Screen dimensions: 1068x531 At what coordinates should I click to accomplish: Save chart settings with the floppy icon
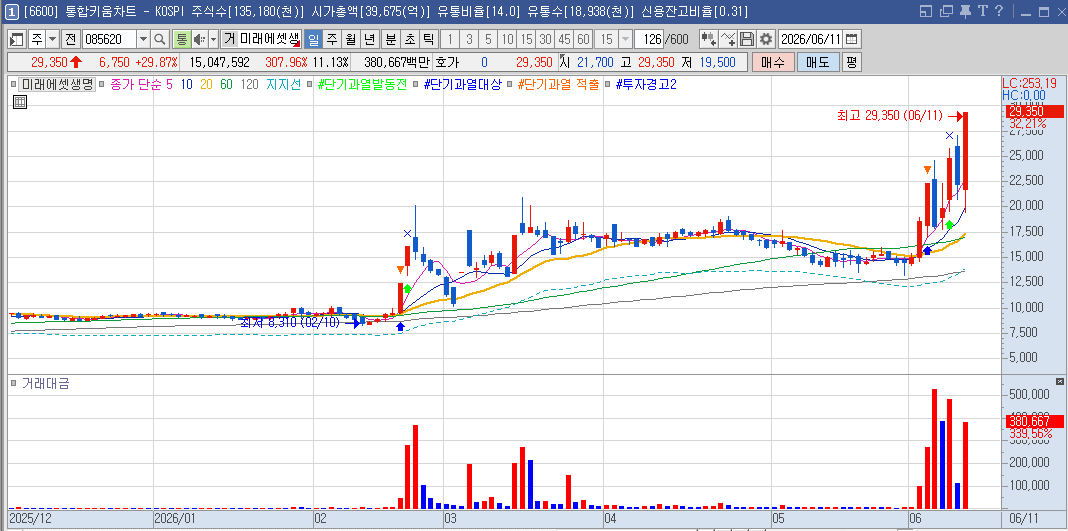click(747, 39)
